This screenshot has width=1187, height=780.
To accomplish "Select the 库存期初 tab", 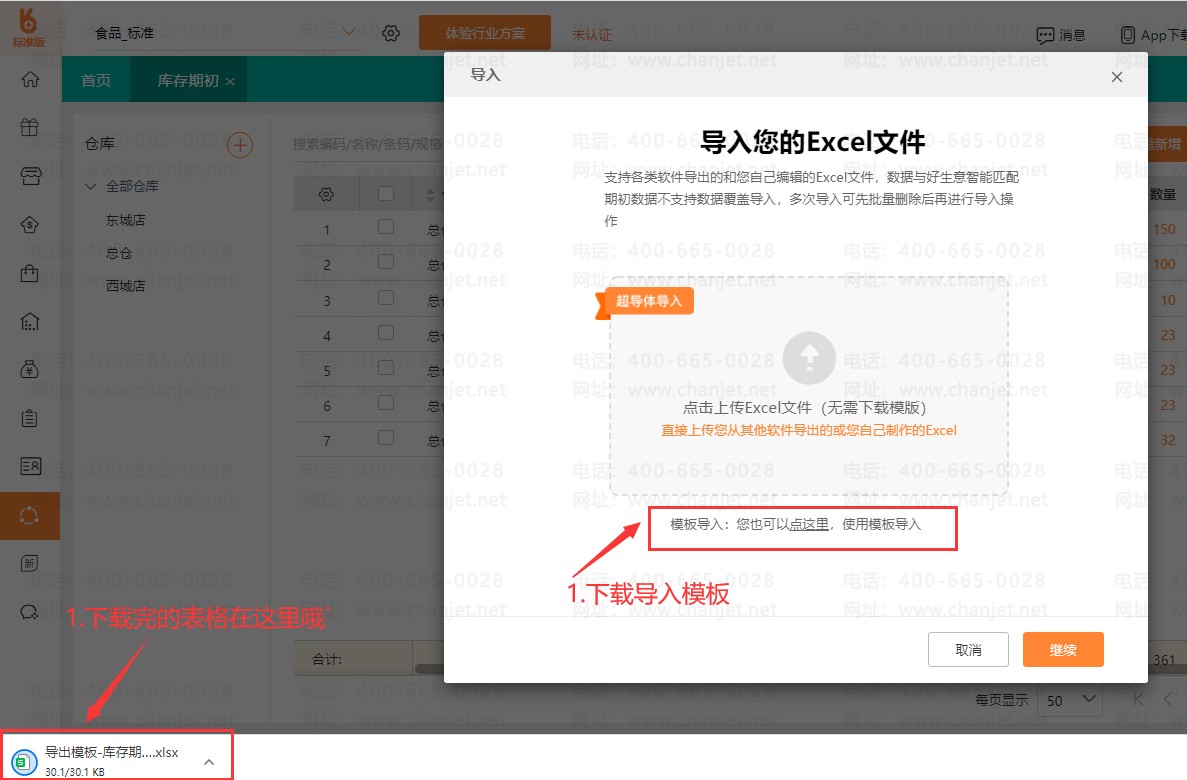I will [188, 80].
